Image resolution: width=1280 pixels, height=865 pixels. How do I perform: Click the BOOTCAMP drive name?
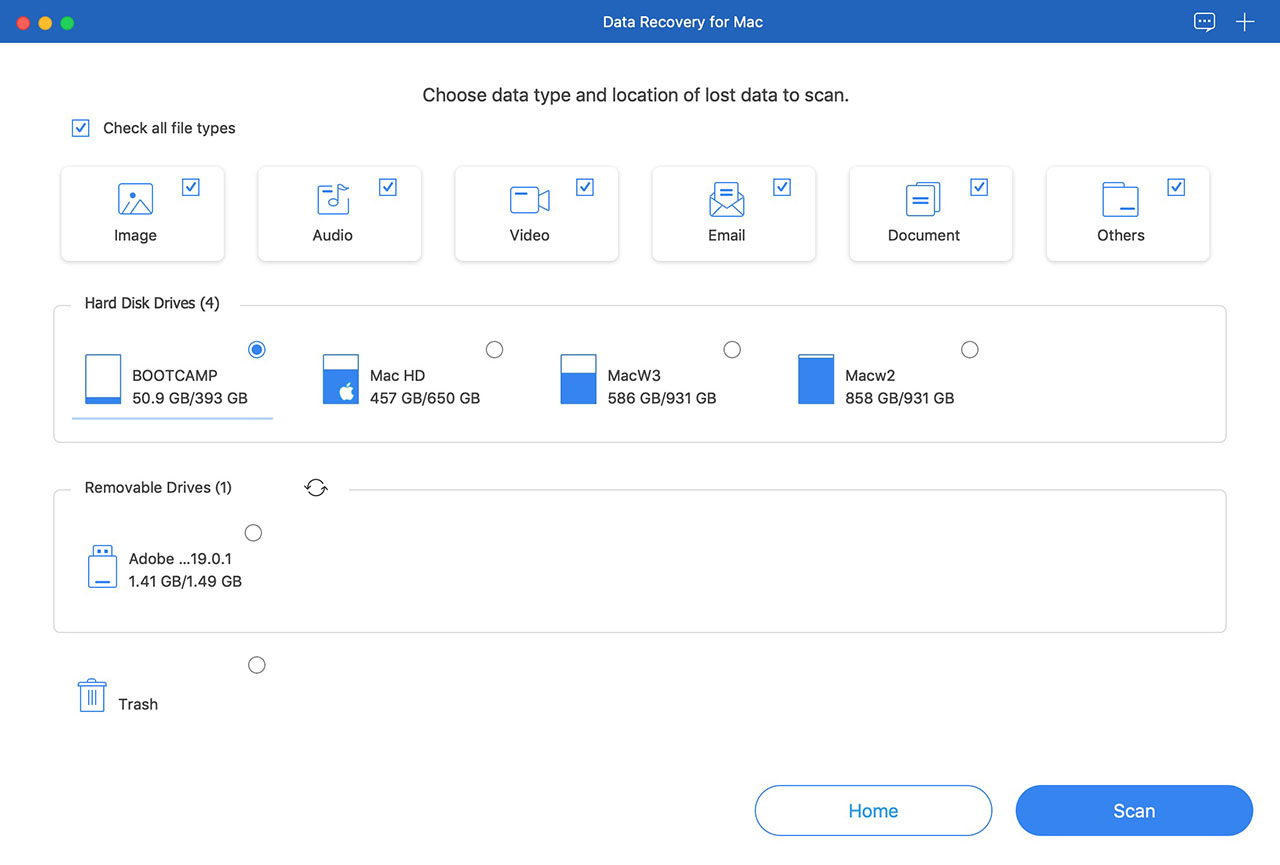pos(175,376)
